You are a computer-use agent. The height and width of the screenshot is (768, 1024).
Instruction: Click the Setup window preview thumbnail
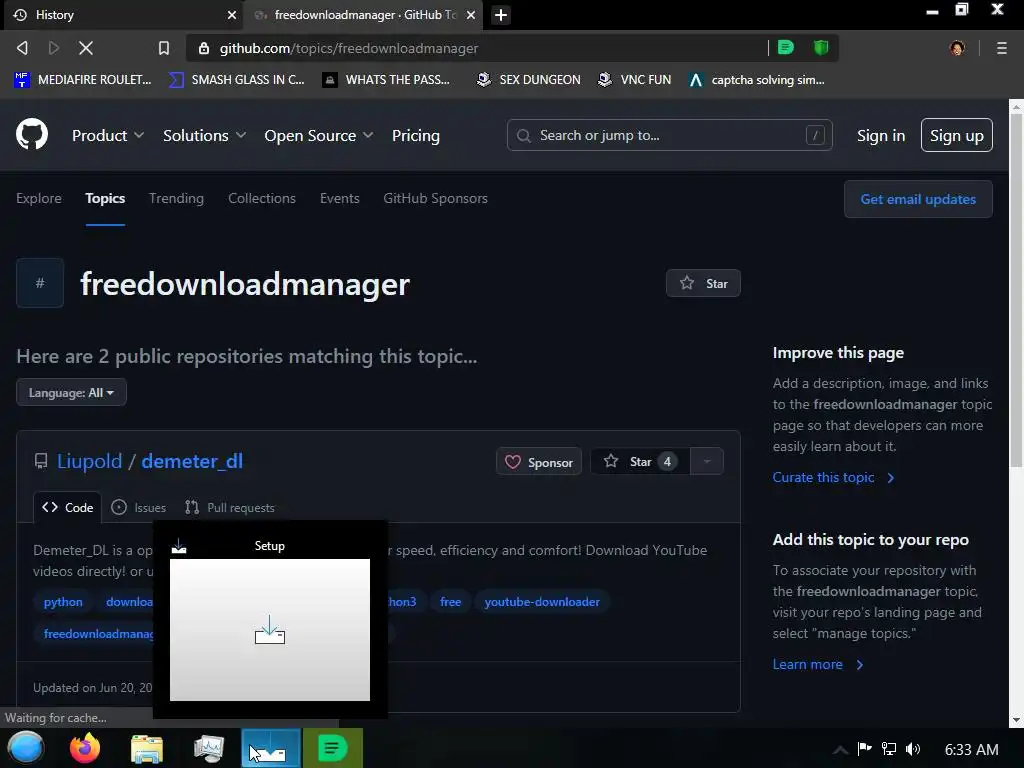coord(270,630)
